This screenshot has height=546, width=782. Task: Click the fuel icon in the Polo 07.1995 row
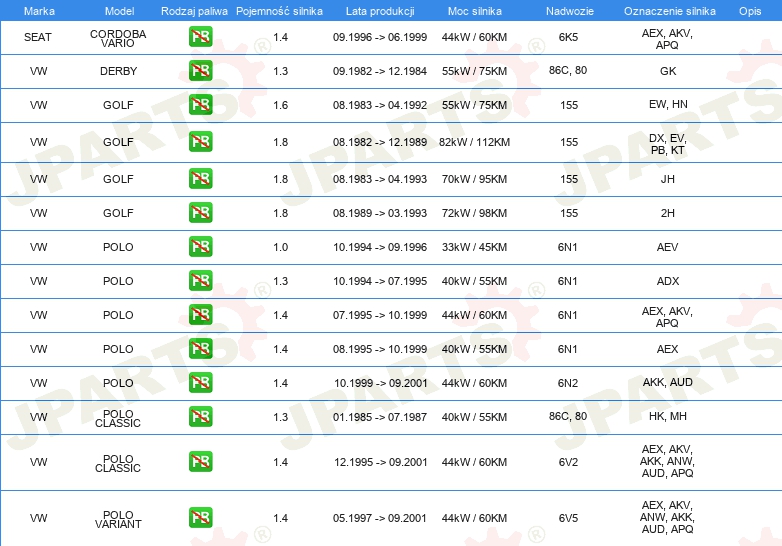200,315
